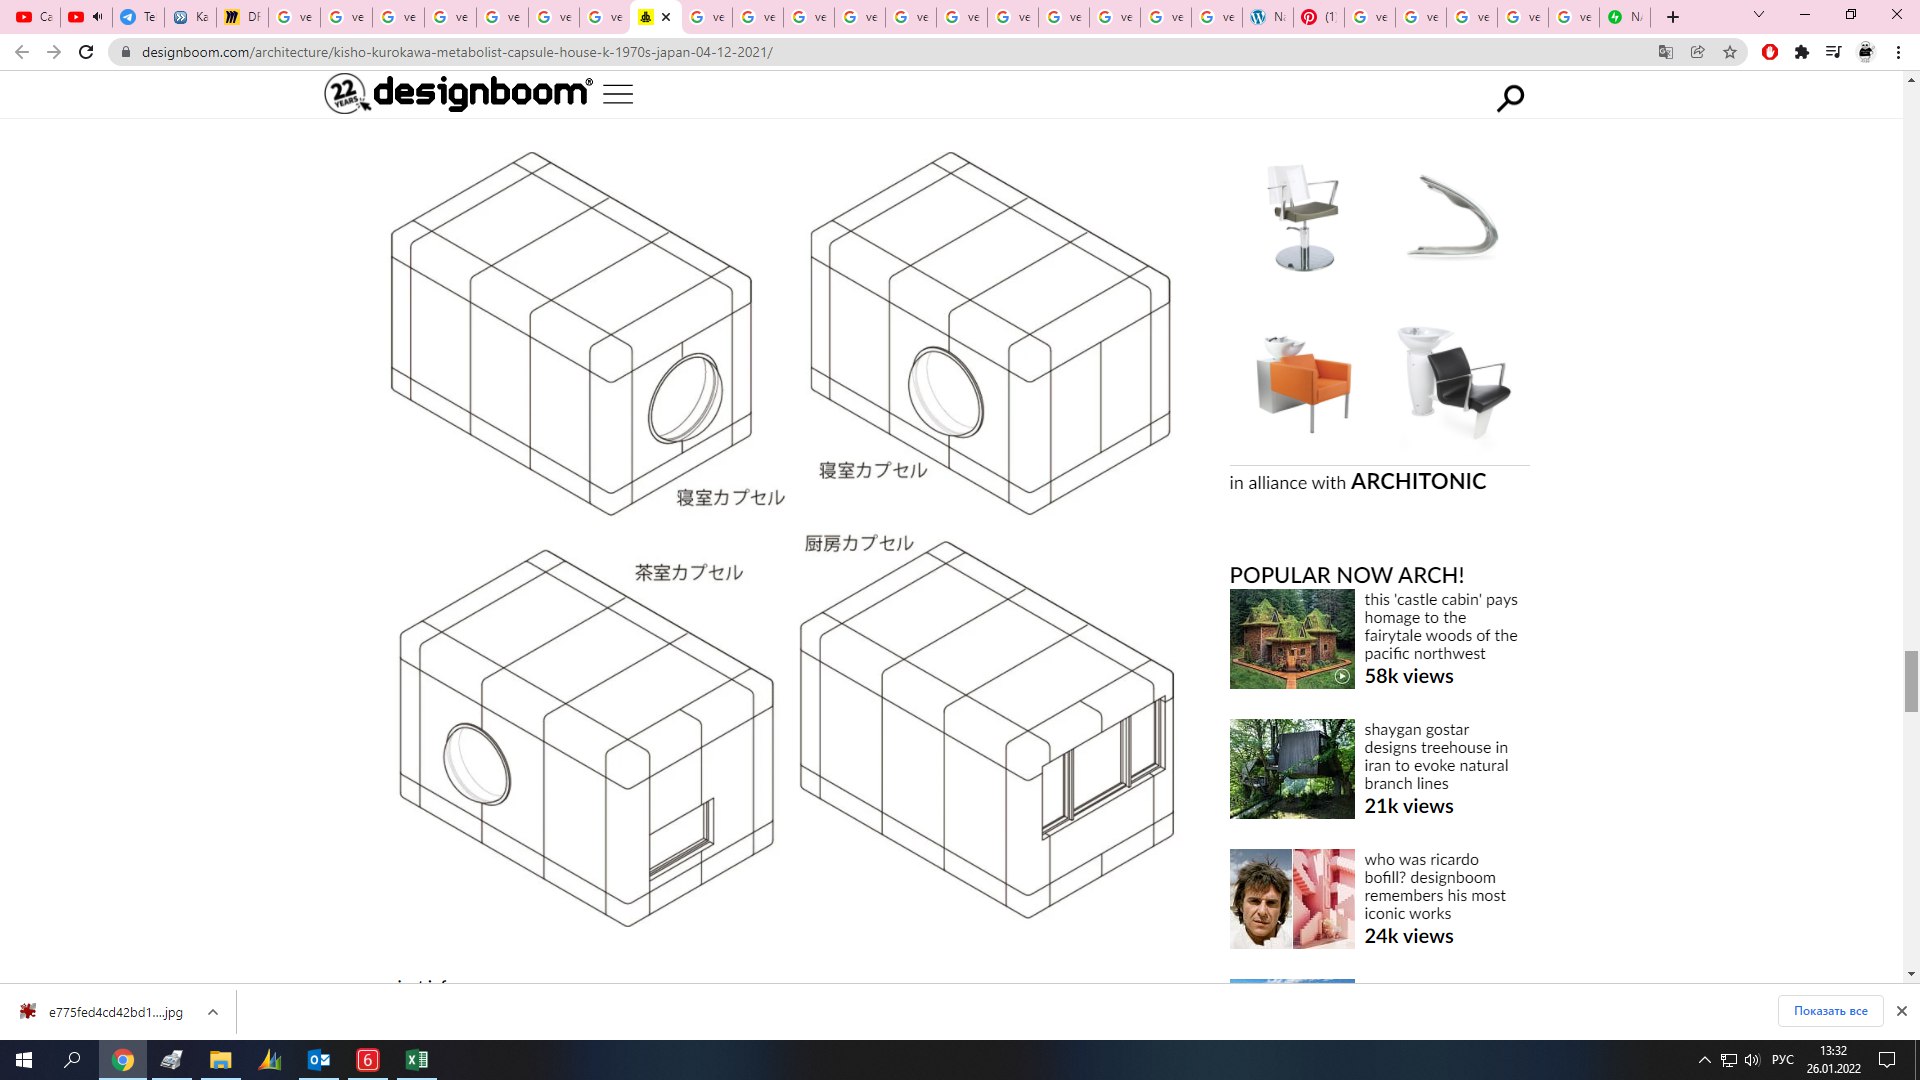Open the designboom hamburger menu
The height and width of the screenshot is (1080, 1920).
pos(618,95)
